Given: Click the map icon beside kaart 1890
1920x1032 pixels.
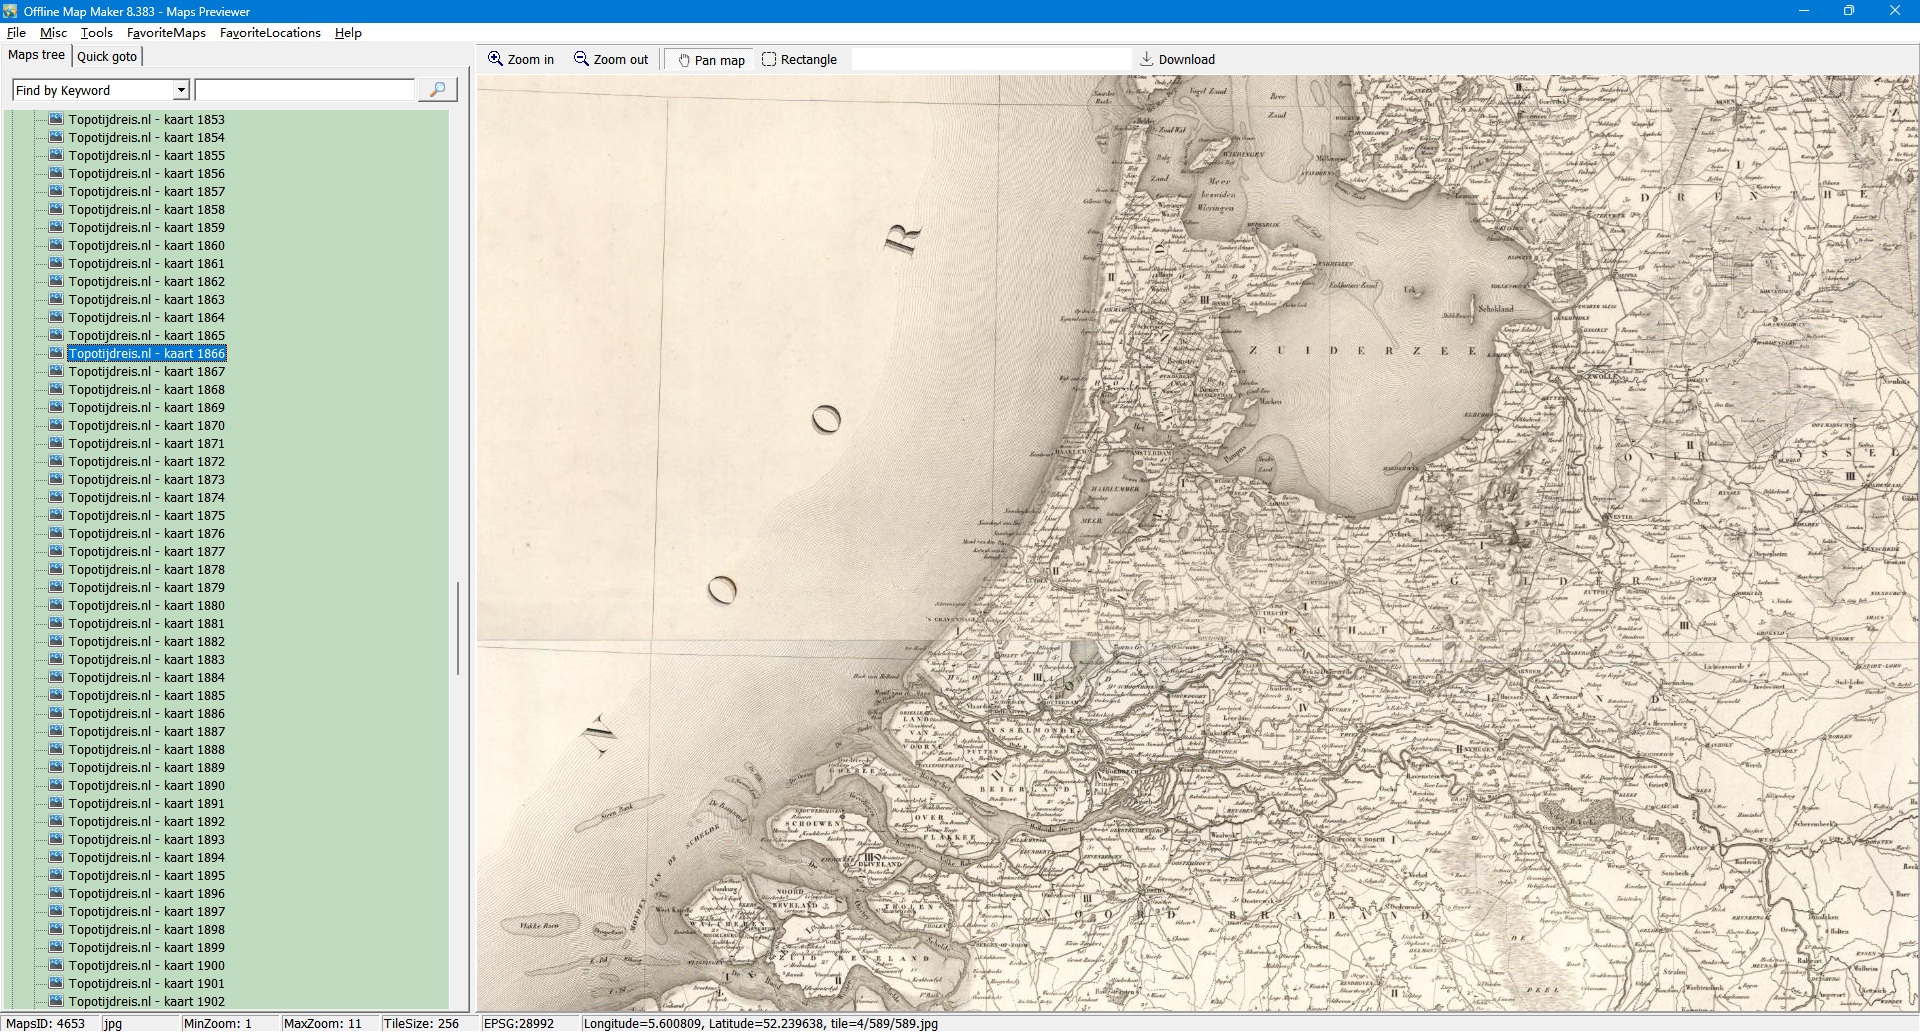Looking at the screenshot, I should coord(57,785).
